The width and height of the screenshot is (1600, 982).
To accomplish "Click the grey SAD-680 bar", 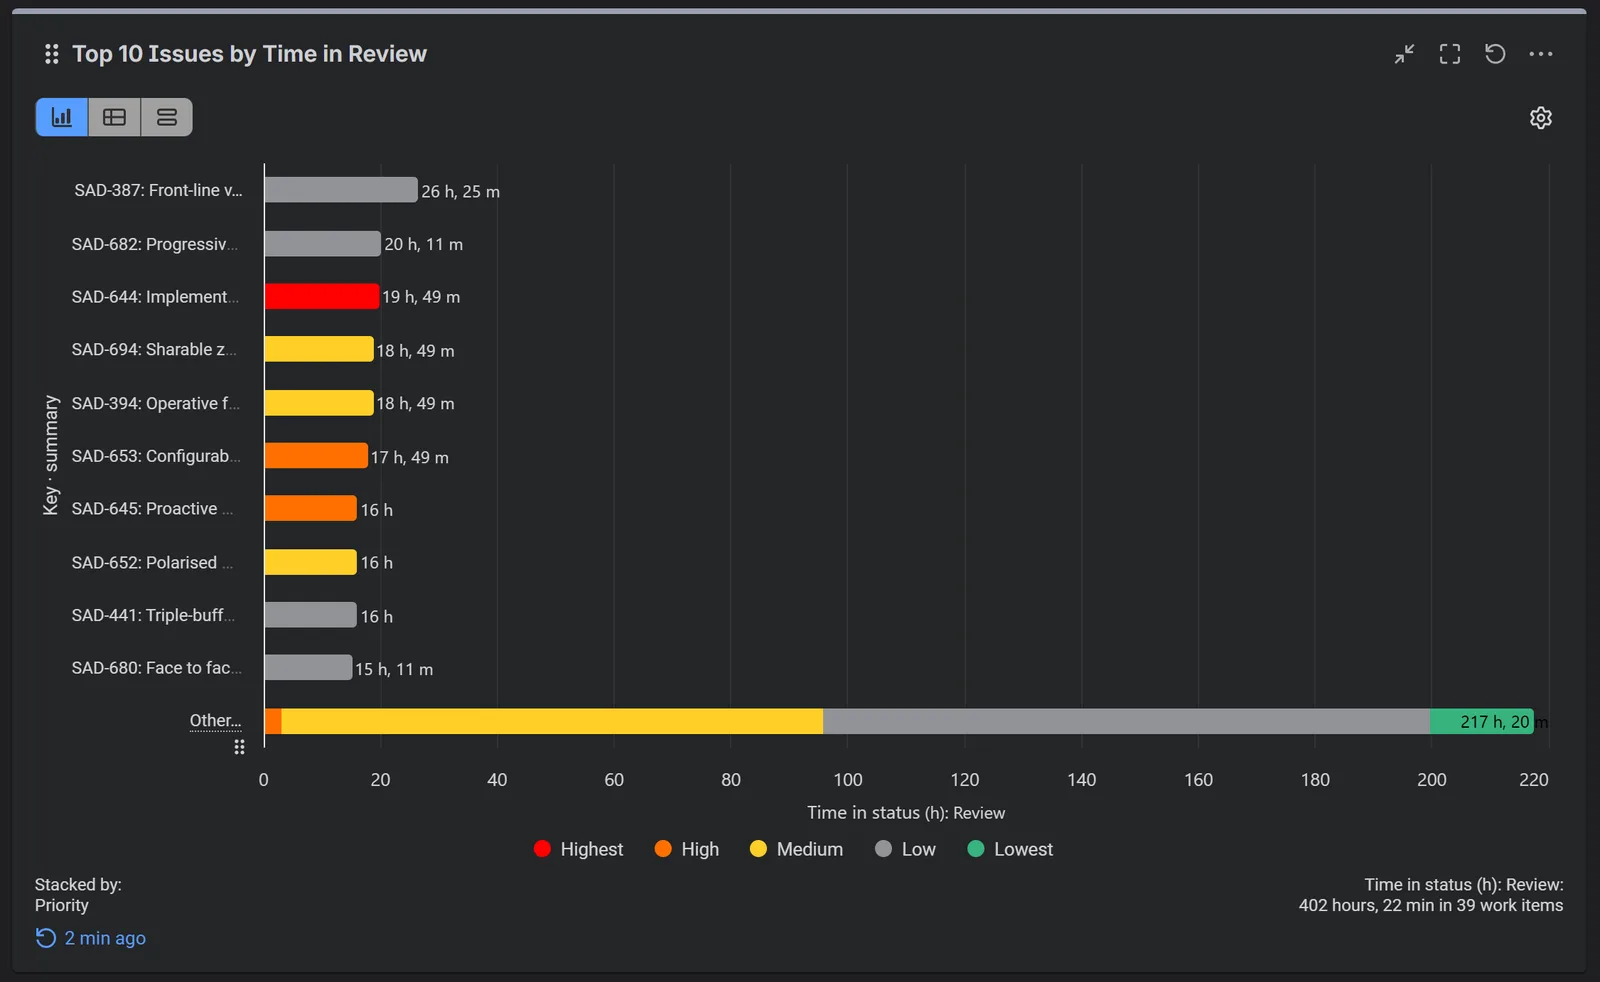I will [308, 667].
